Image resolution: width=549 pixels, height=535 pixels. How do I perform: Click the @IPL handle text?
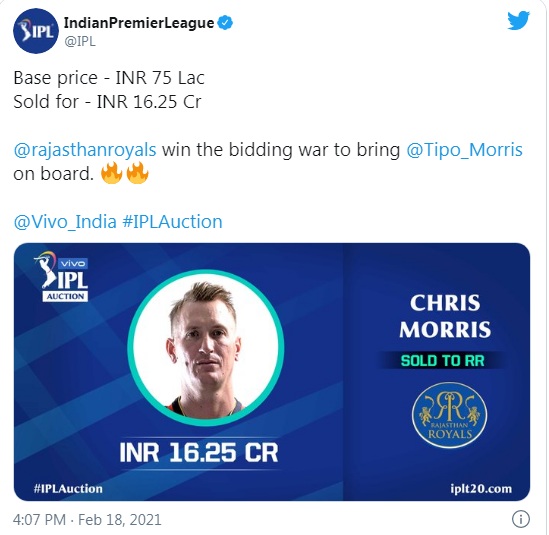[x=80, y=41]
